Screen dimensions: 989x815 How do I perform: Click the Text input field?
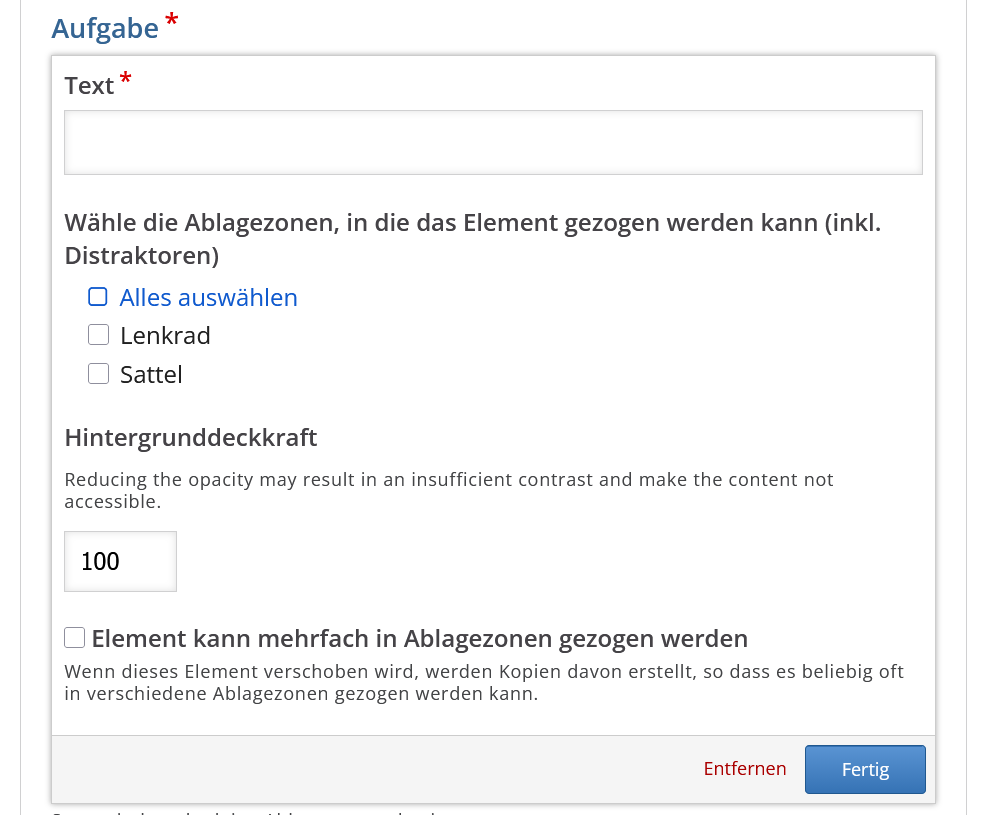pyautogui.click(x=492, y=143)
